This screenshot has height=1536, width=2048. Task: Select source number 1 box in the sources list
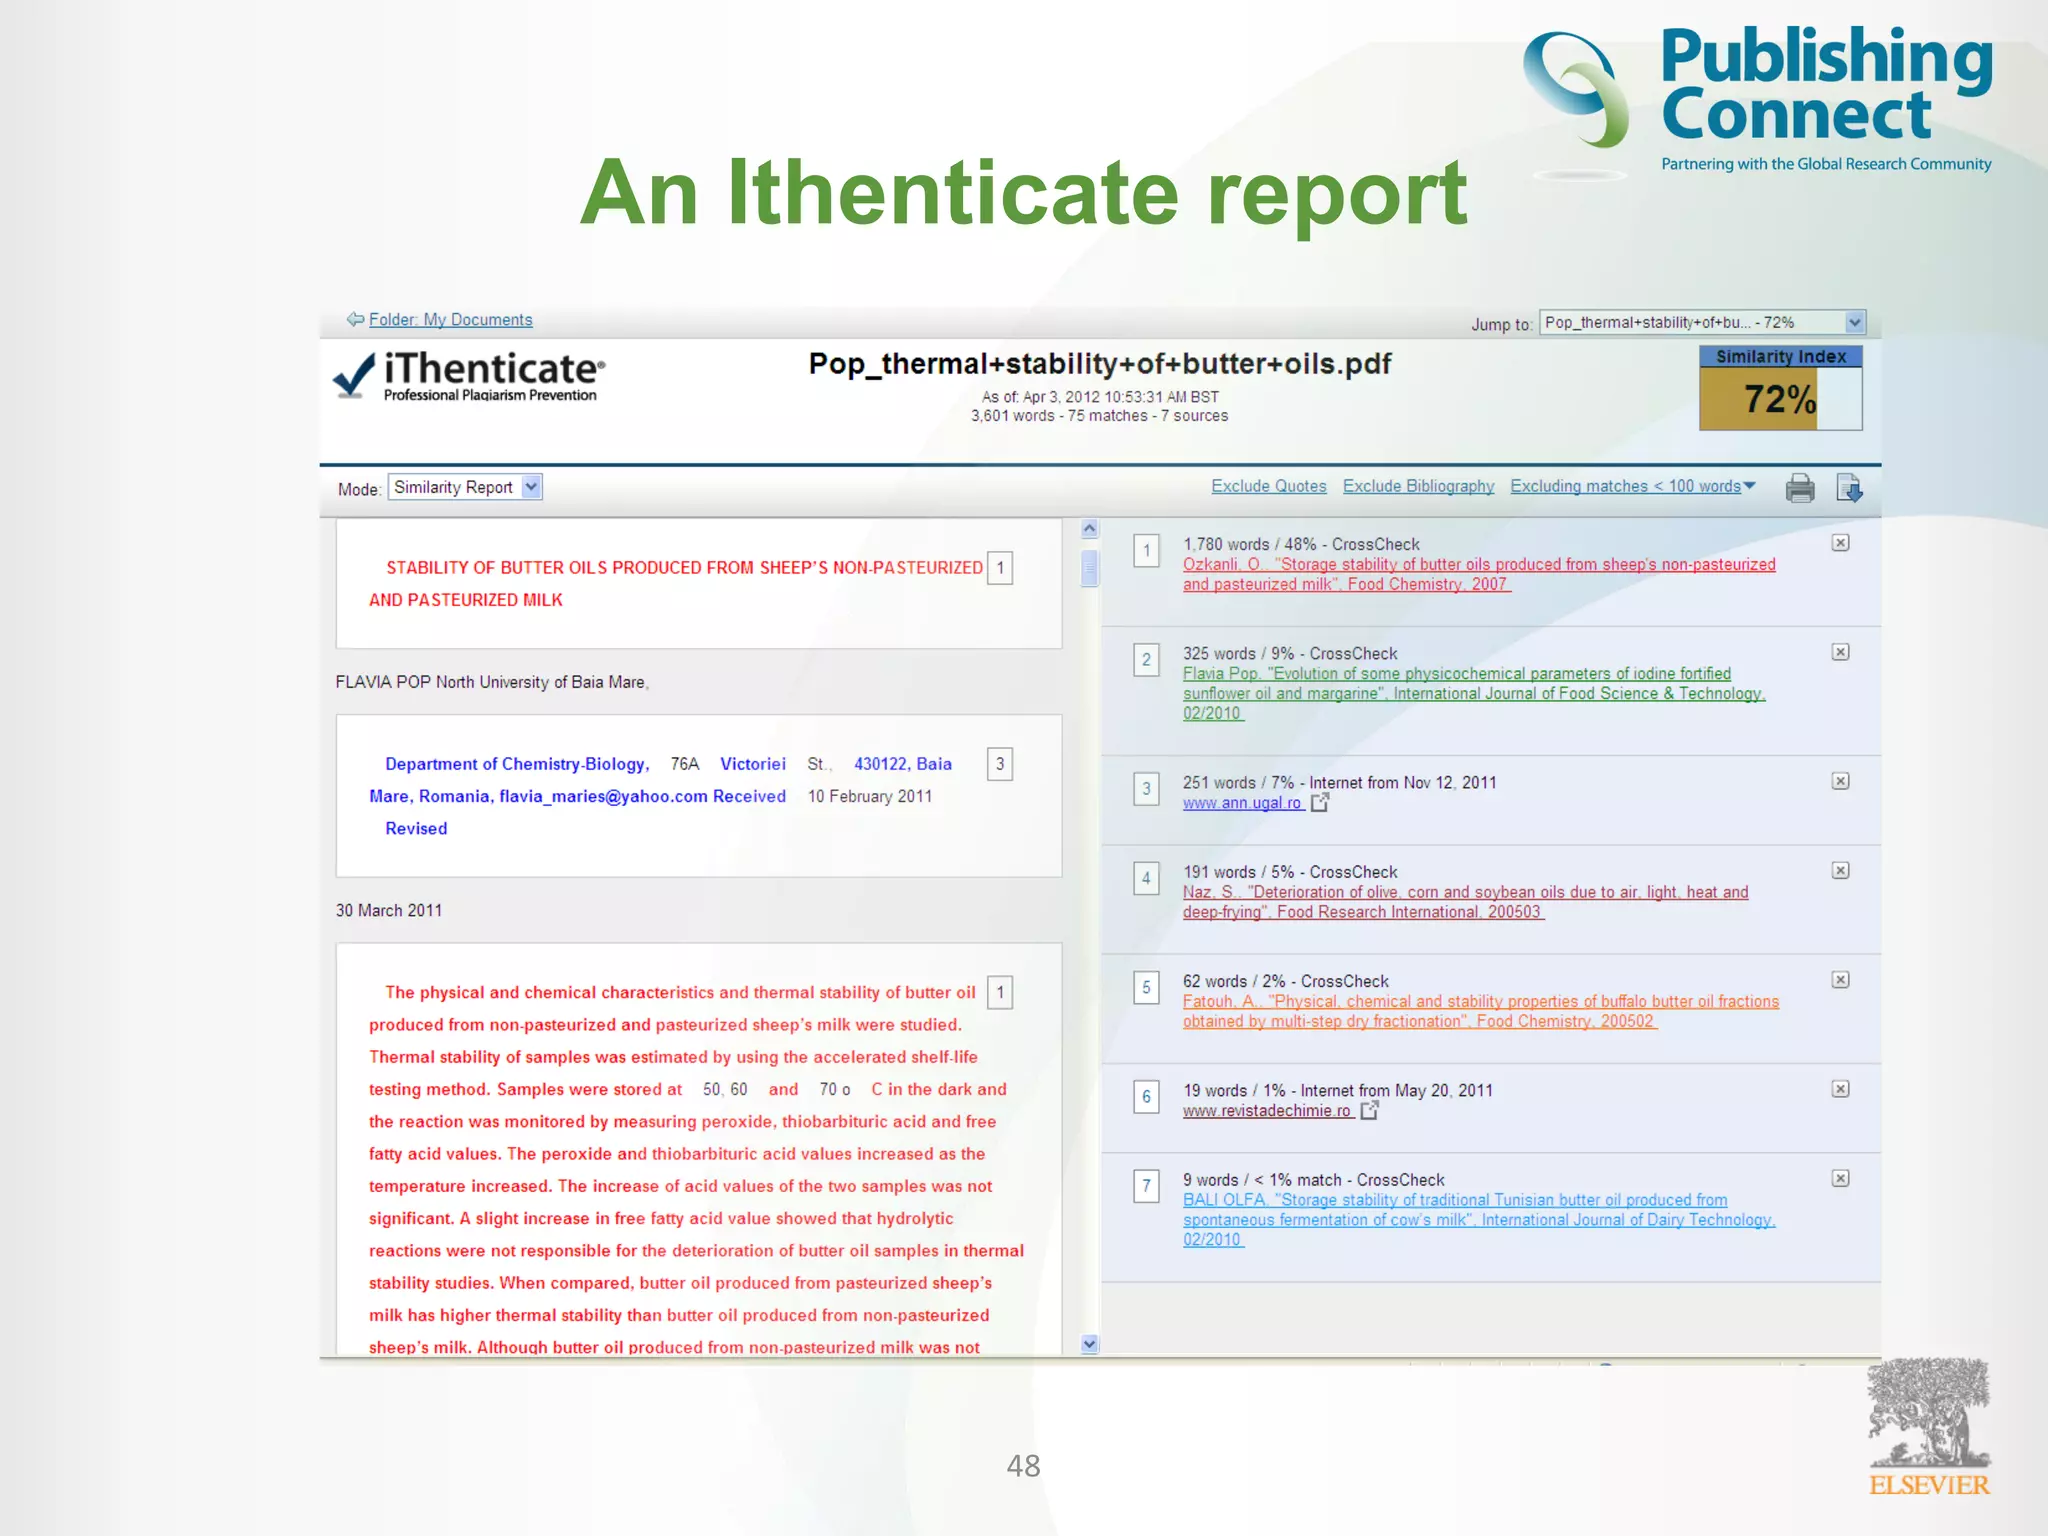1146,550
